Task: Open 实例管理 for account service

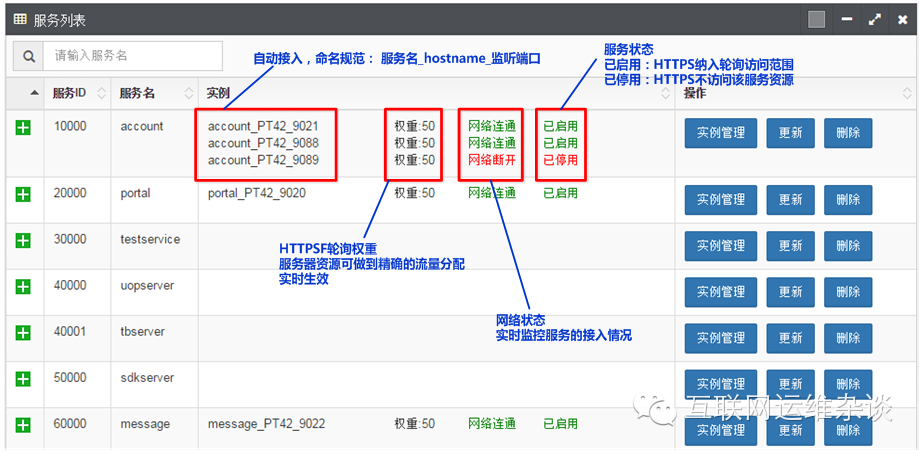Action: point(721,133)
